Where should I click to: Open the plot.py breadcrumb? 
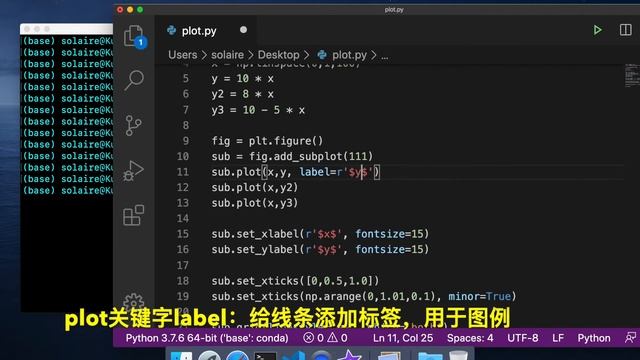349,55
